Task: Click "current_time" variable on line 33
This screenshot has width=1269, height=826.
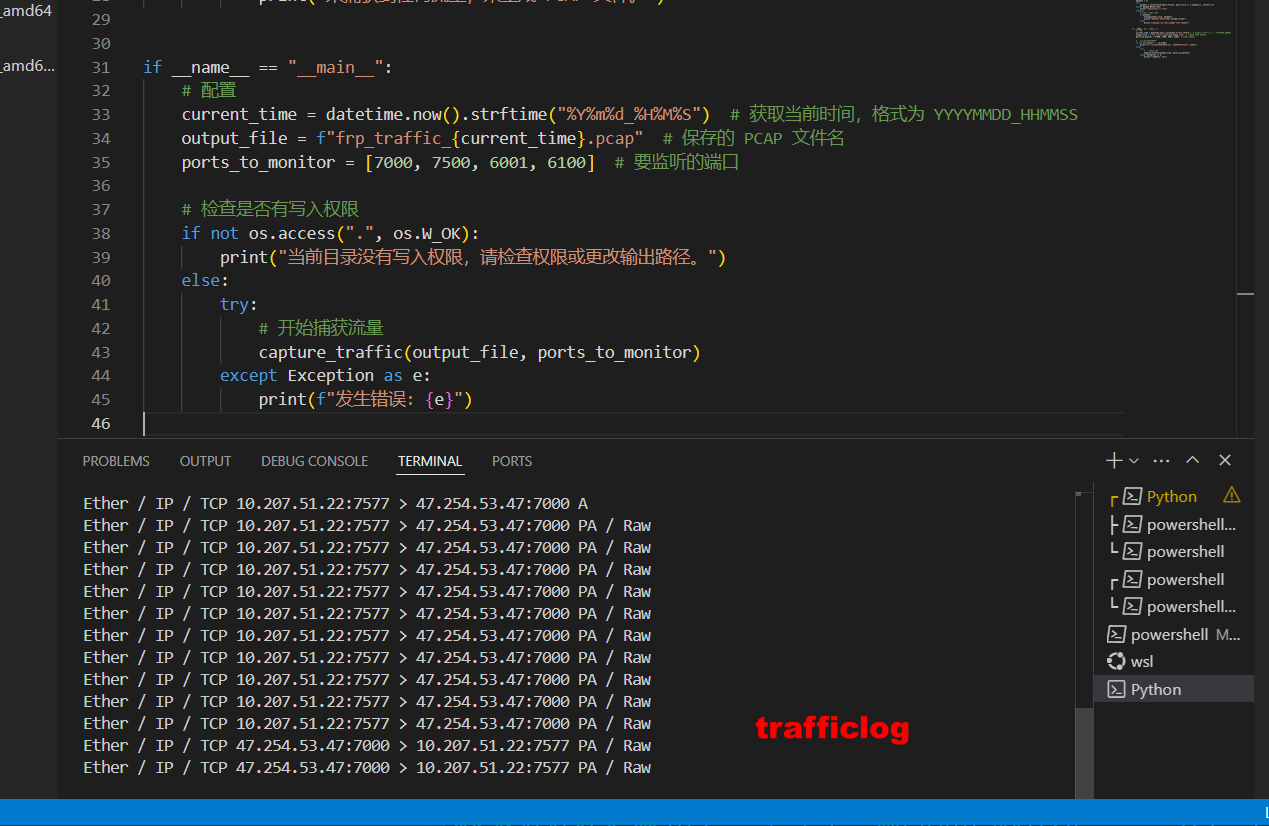Action: [x=239, y=114]
